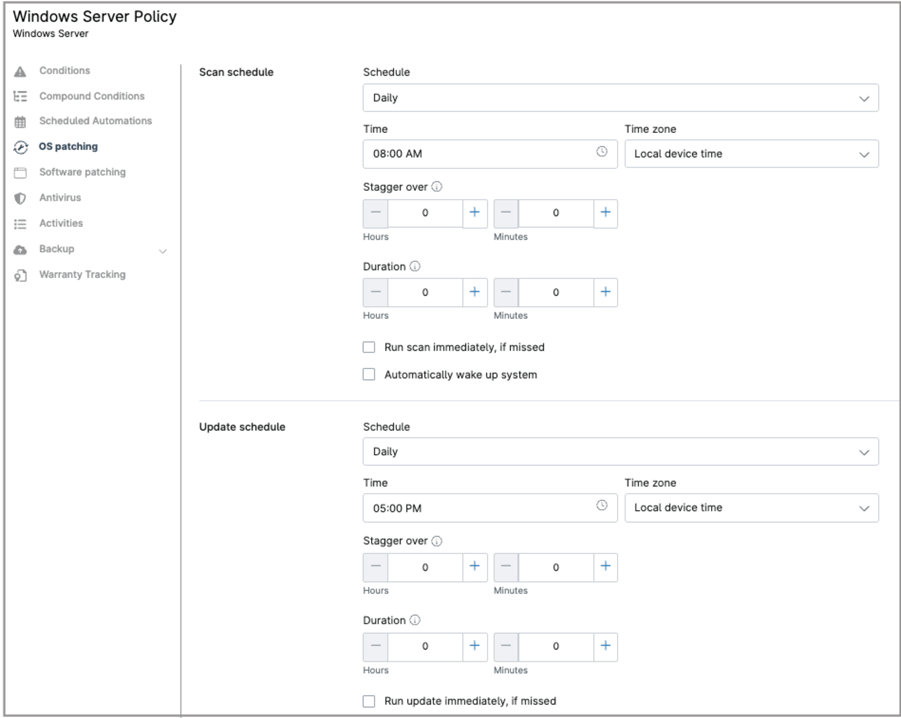901x718 pixels.
Task: Increase Update schedule Stagger over minutes
Action: click(x=605, y=567)
